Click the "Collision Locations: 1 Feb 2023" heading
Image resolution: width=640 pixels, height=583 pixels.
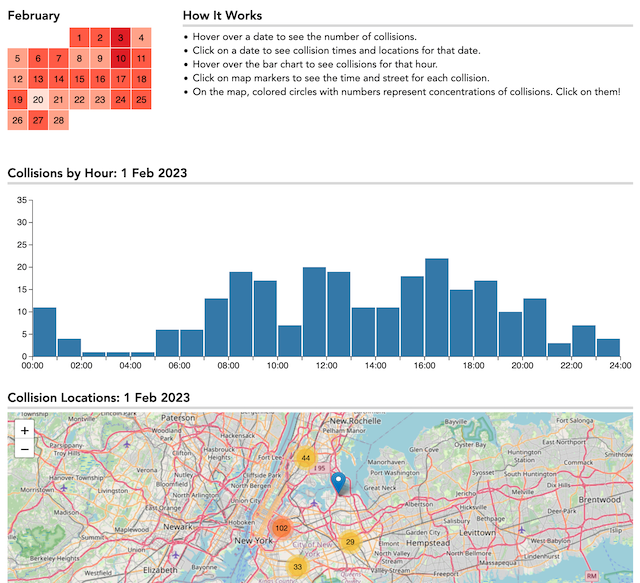tap(99, 398)
